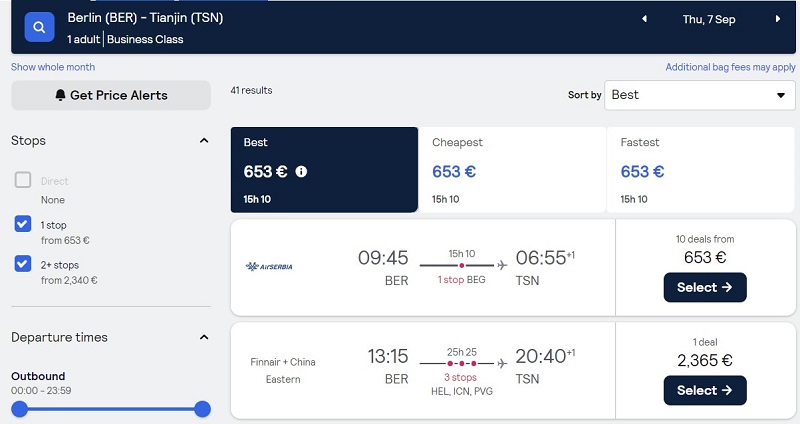Uncheck the 2+ stops filter

coord(23,263)
